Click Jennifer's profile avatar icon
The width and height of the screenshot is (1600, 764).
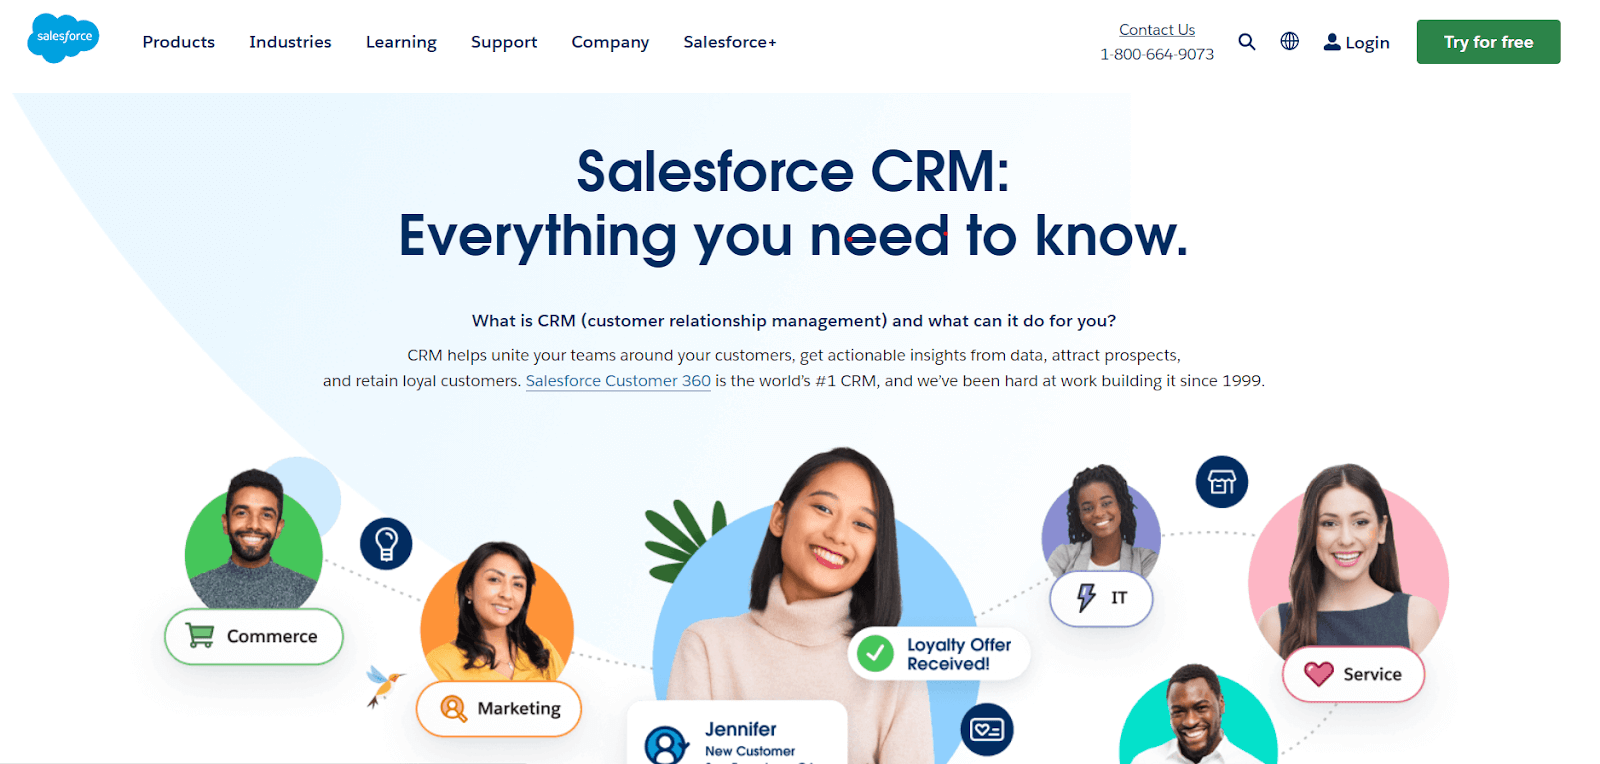(x=666, y=746)
